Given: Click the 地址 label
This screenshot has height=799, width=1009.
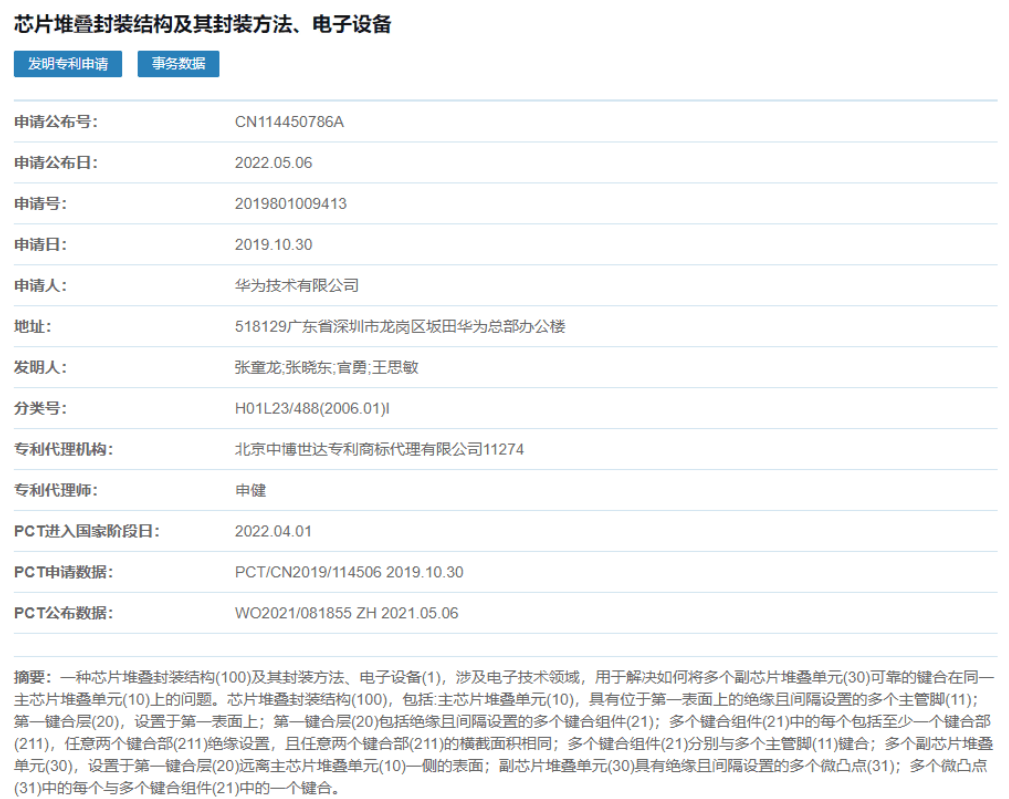Looking at the screenshot, I should tap(33, 327).
